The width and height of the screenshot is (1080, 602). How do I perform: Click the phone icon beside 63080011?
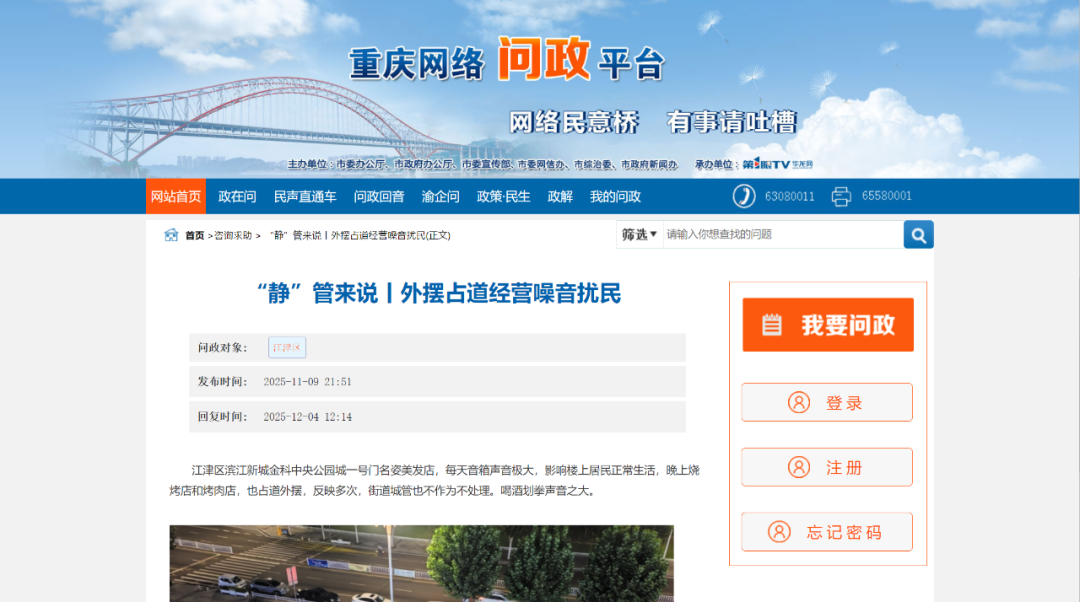744,196
